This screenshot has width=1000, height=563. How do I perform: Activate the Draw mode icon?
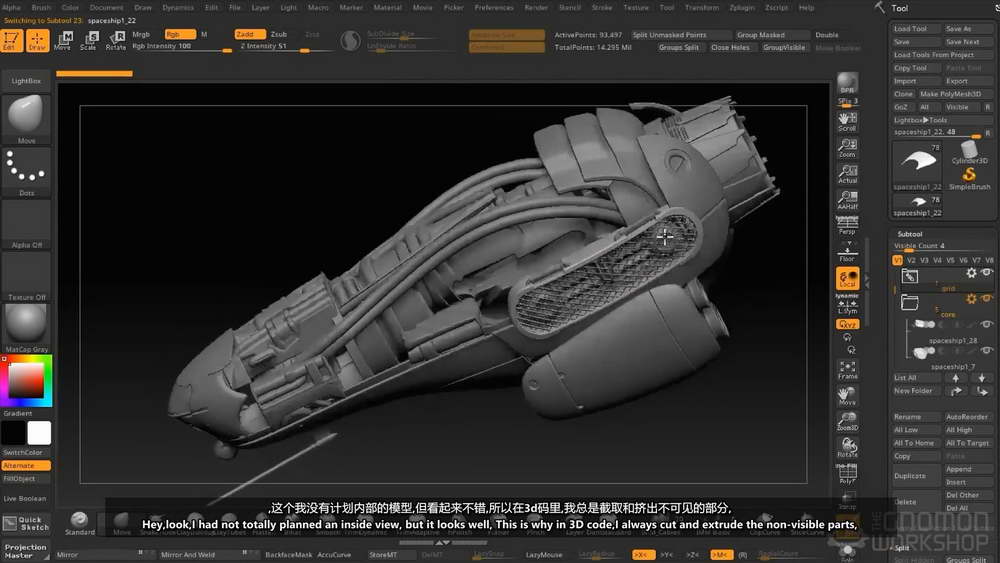click(38, 40)
